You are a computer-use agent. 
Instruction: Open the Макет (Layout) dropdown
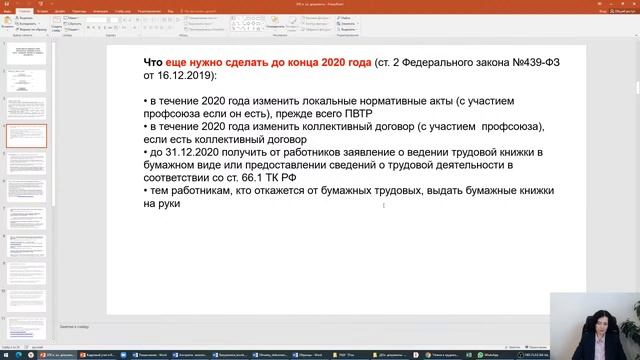72,18
